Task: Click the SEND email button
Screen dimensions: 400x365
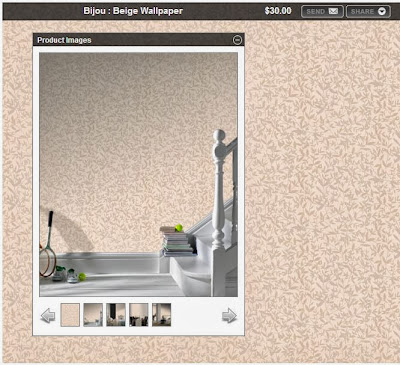Action: click(322, 12)
